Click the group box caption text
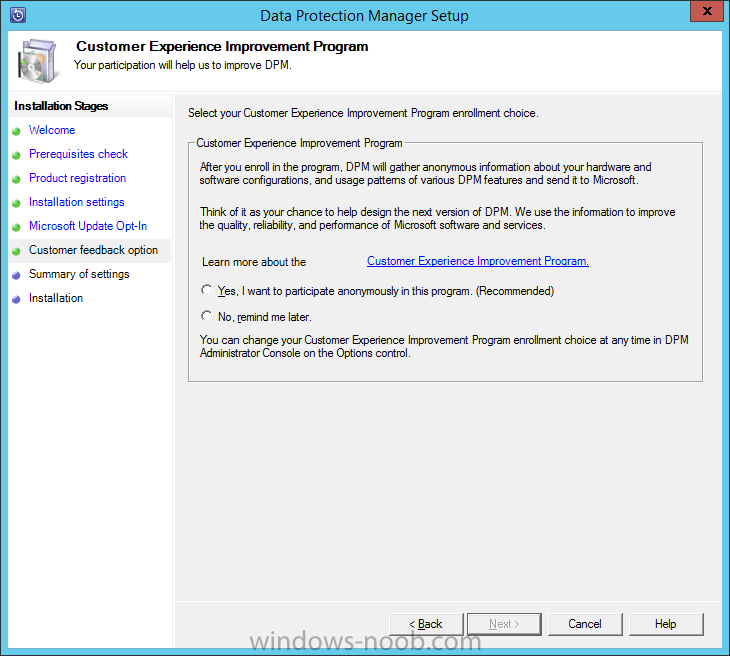Image resolution: width=730 pixels, height=656 pixels. click(299, 143)
